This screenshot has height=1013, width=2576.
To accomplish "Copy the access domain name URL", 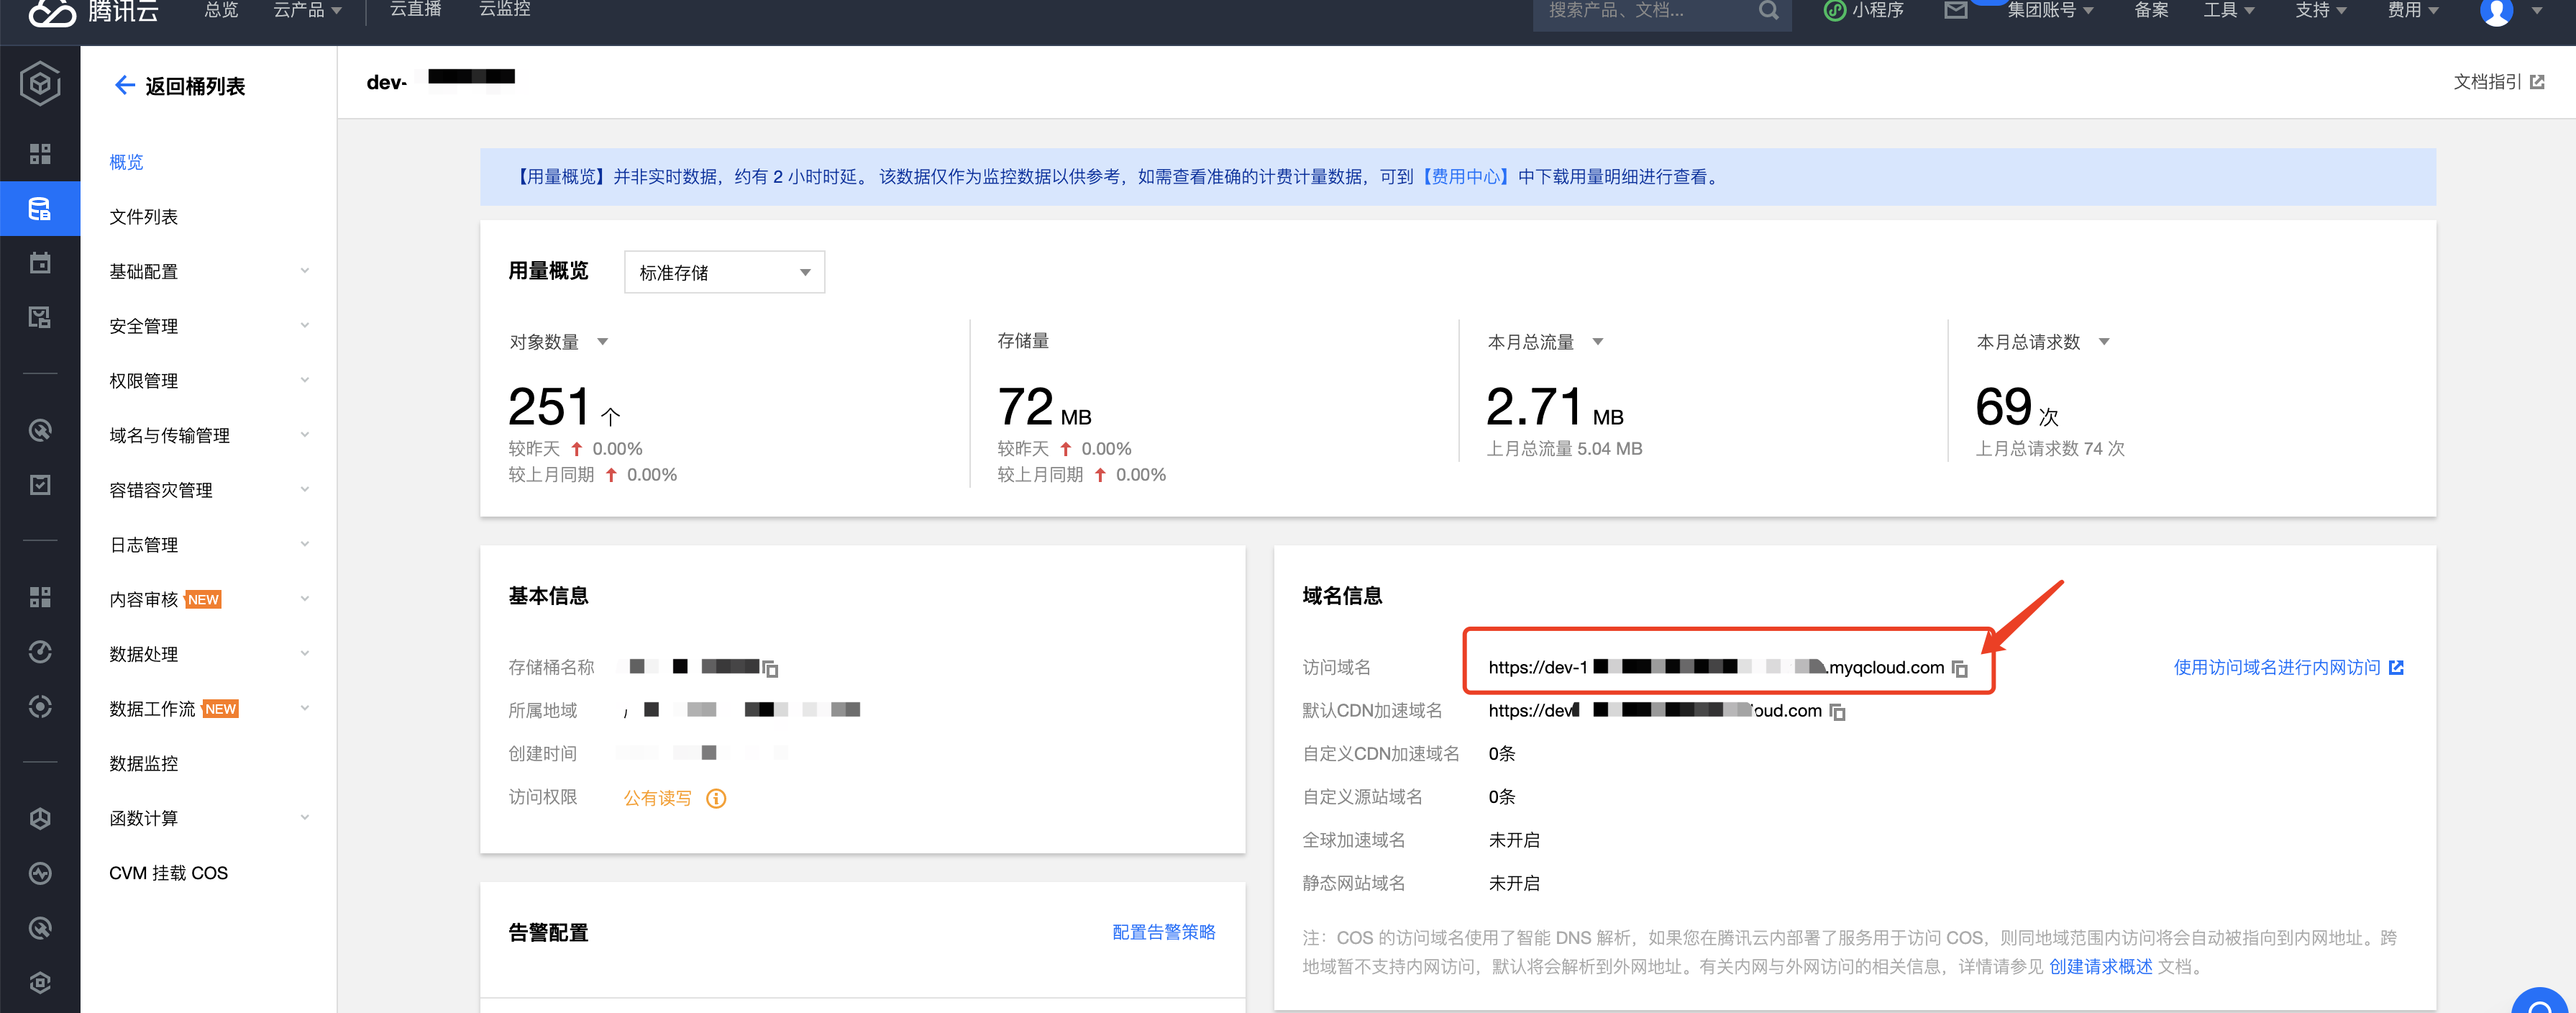I will pyautogui.click(x=1959, y=668).
